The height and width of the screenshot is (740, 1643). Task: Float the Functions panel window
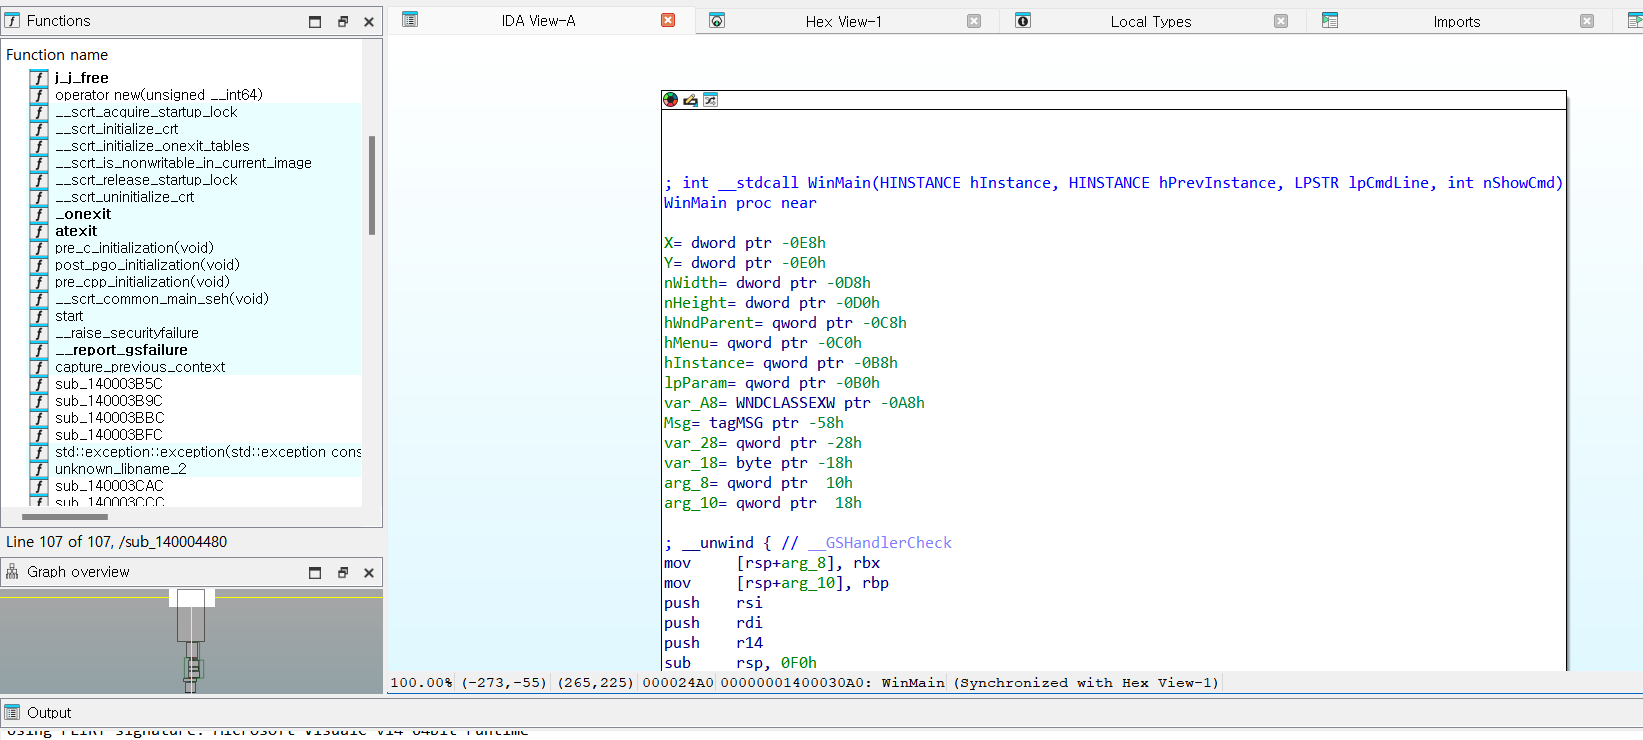tap(342, 21)
